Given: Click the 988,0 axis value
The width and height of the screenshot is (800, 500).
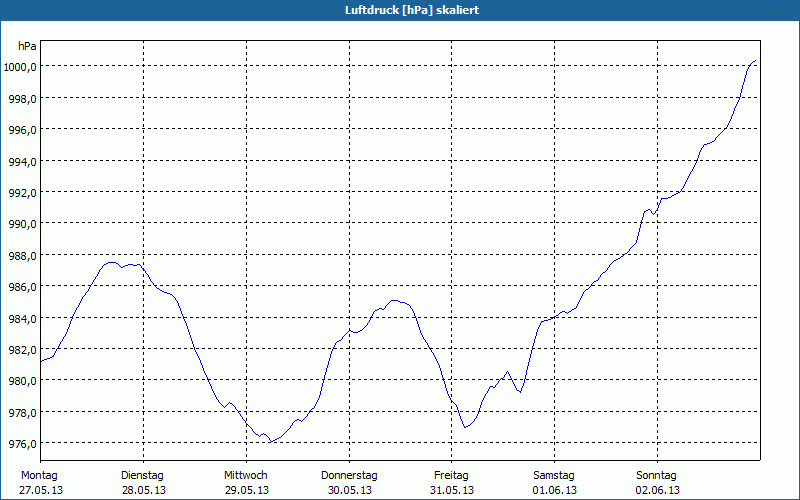Looking at the screenshot, I should [22, 256].
